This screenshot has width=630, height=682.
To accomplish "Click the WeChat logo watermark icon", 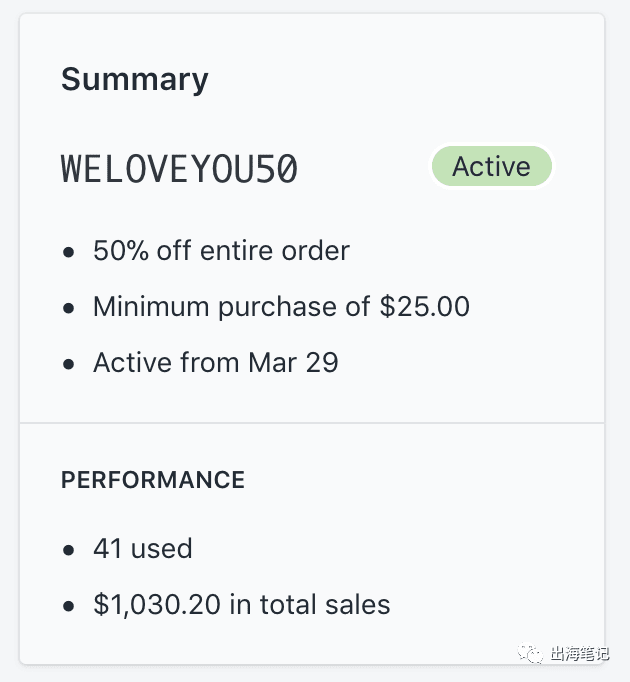I will [528, 654].
